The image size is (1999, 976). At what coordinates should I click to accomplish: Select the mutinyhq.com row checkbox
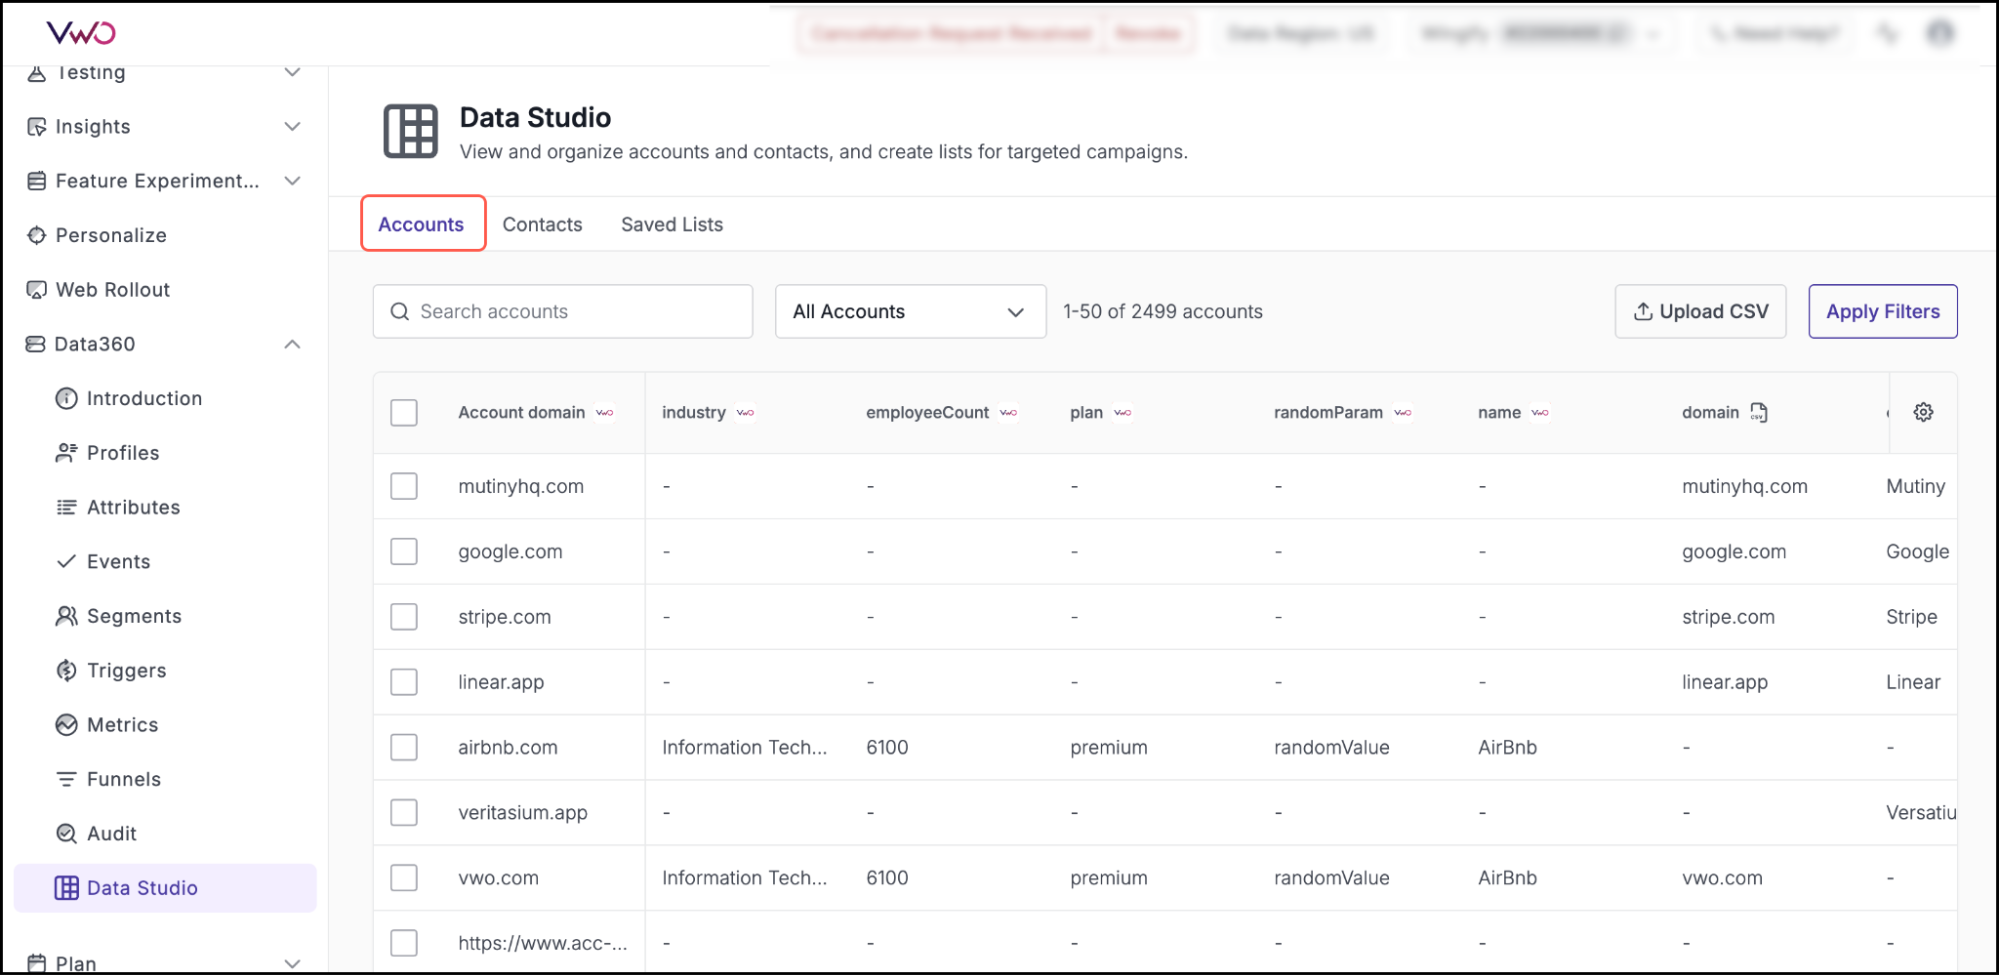pyautogui.click(x=404, y=486)
